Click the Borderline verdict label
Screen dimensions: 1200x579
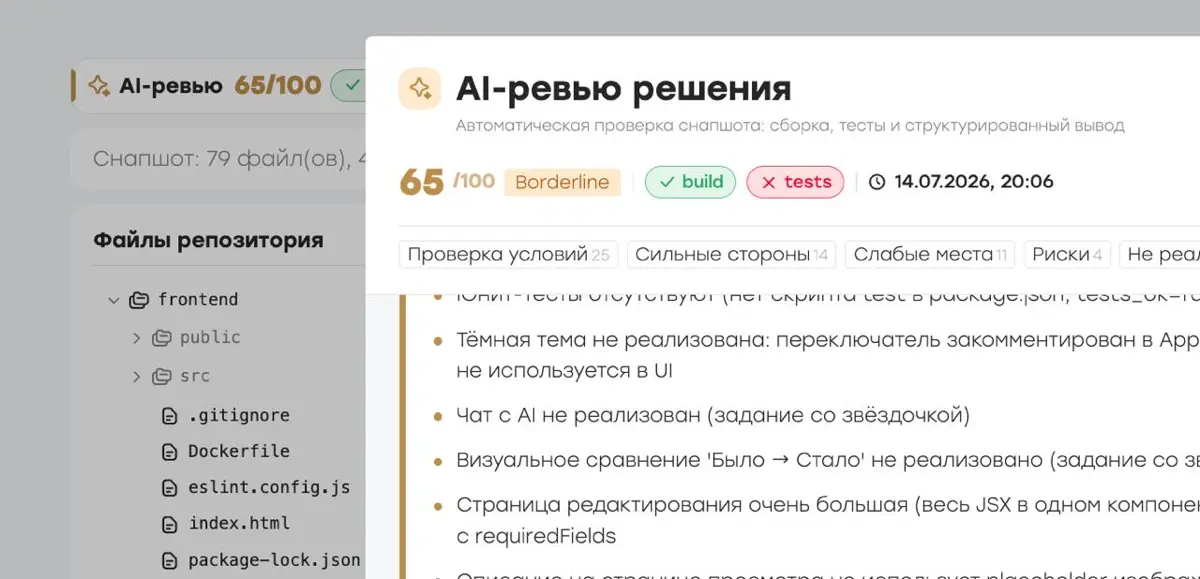pos(562,183)
